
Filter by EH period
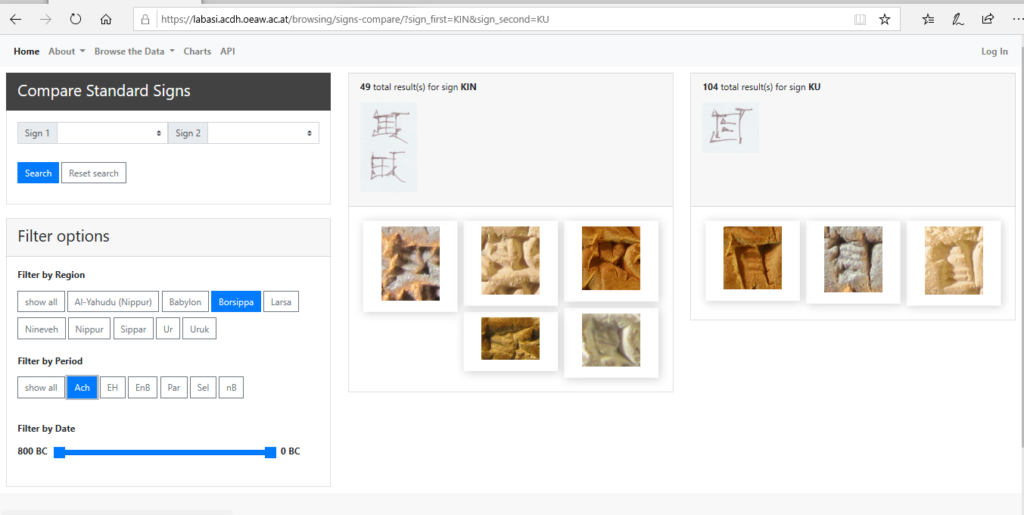tap(112, 388)
